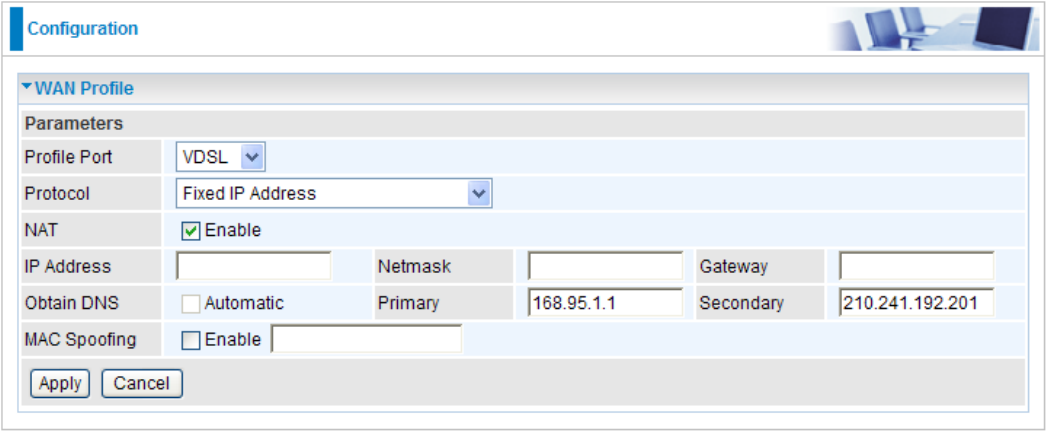1047x432 pixels.
Task: Uncheck the NAT Enable checkbox
Action: (191, 231)
